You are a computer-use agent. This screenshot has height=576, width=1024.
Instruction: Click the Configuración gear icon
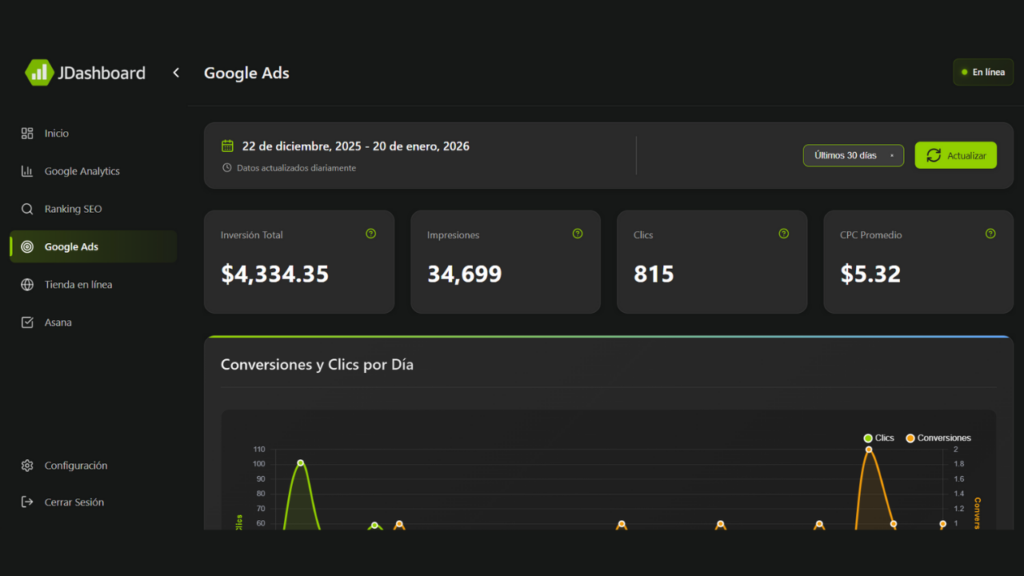[27, 466]
